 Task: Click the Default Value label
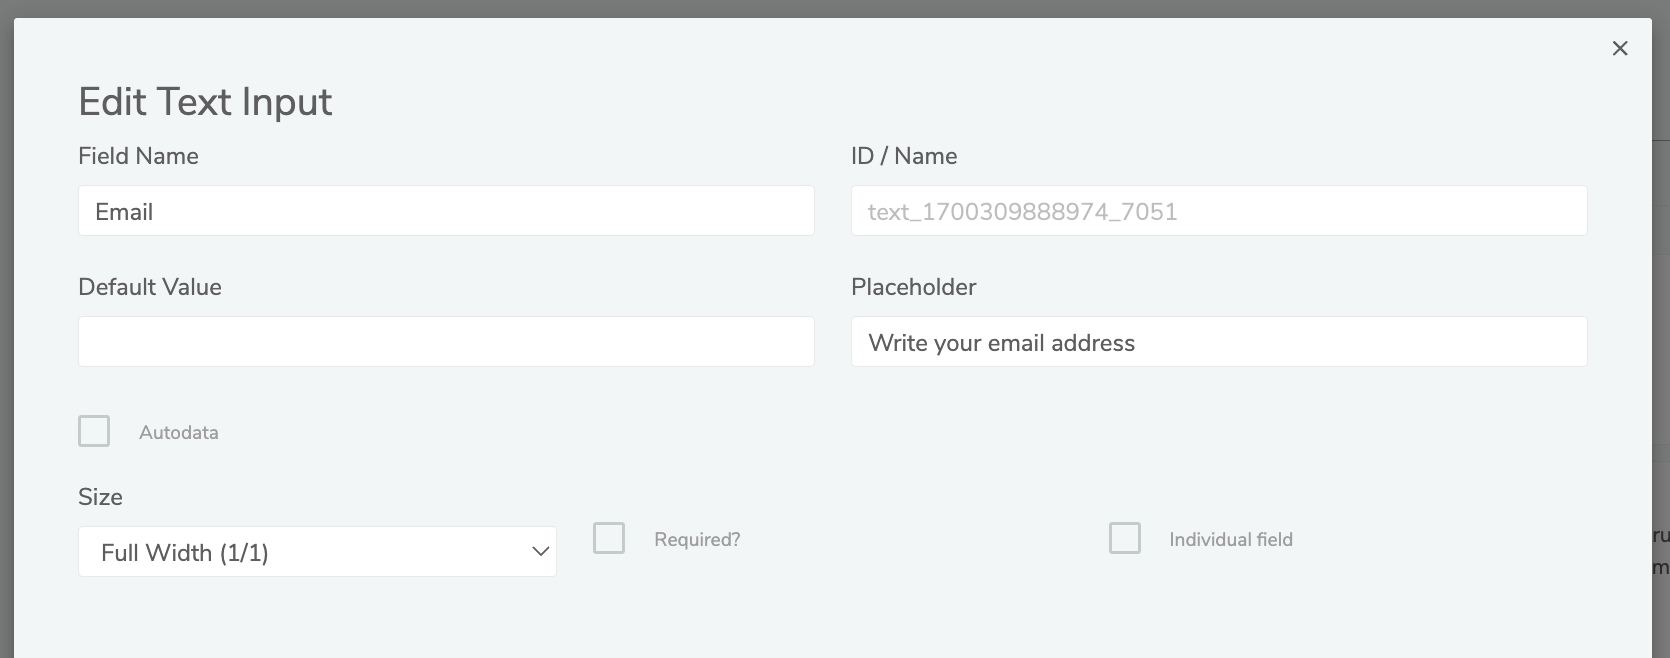point(150,287)
